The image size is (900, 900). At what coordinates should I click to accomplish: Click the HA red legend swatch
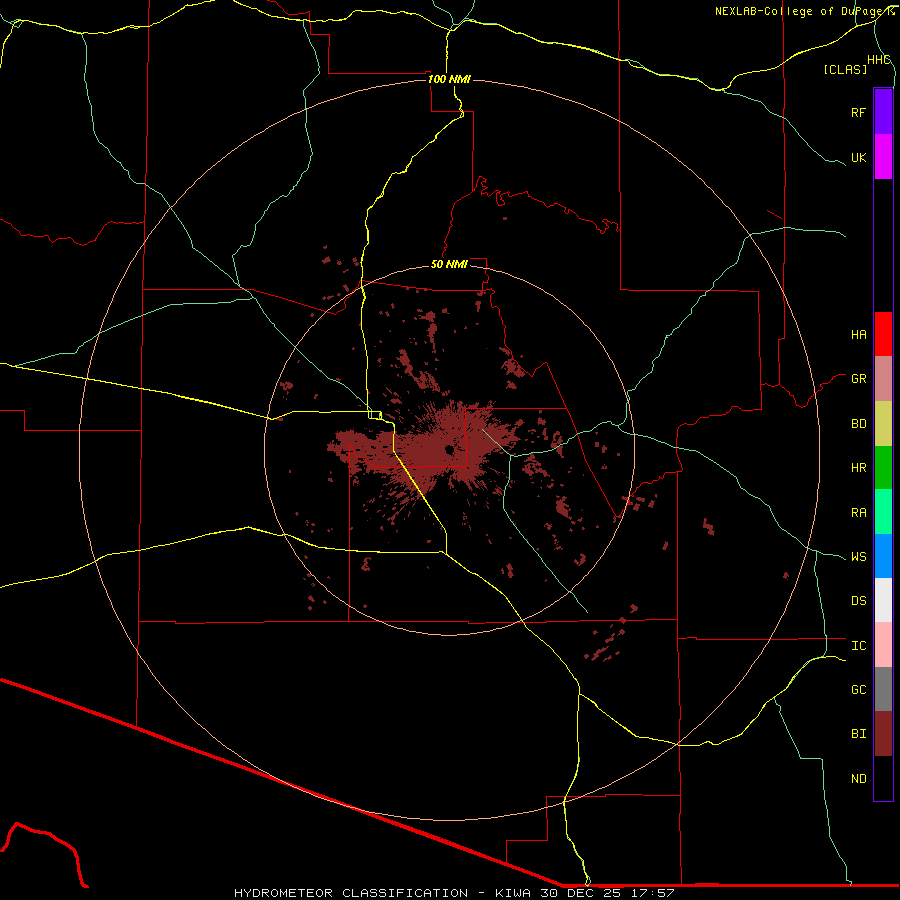click(883, 334)
